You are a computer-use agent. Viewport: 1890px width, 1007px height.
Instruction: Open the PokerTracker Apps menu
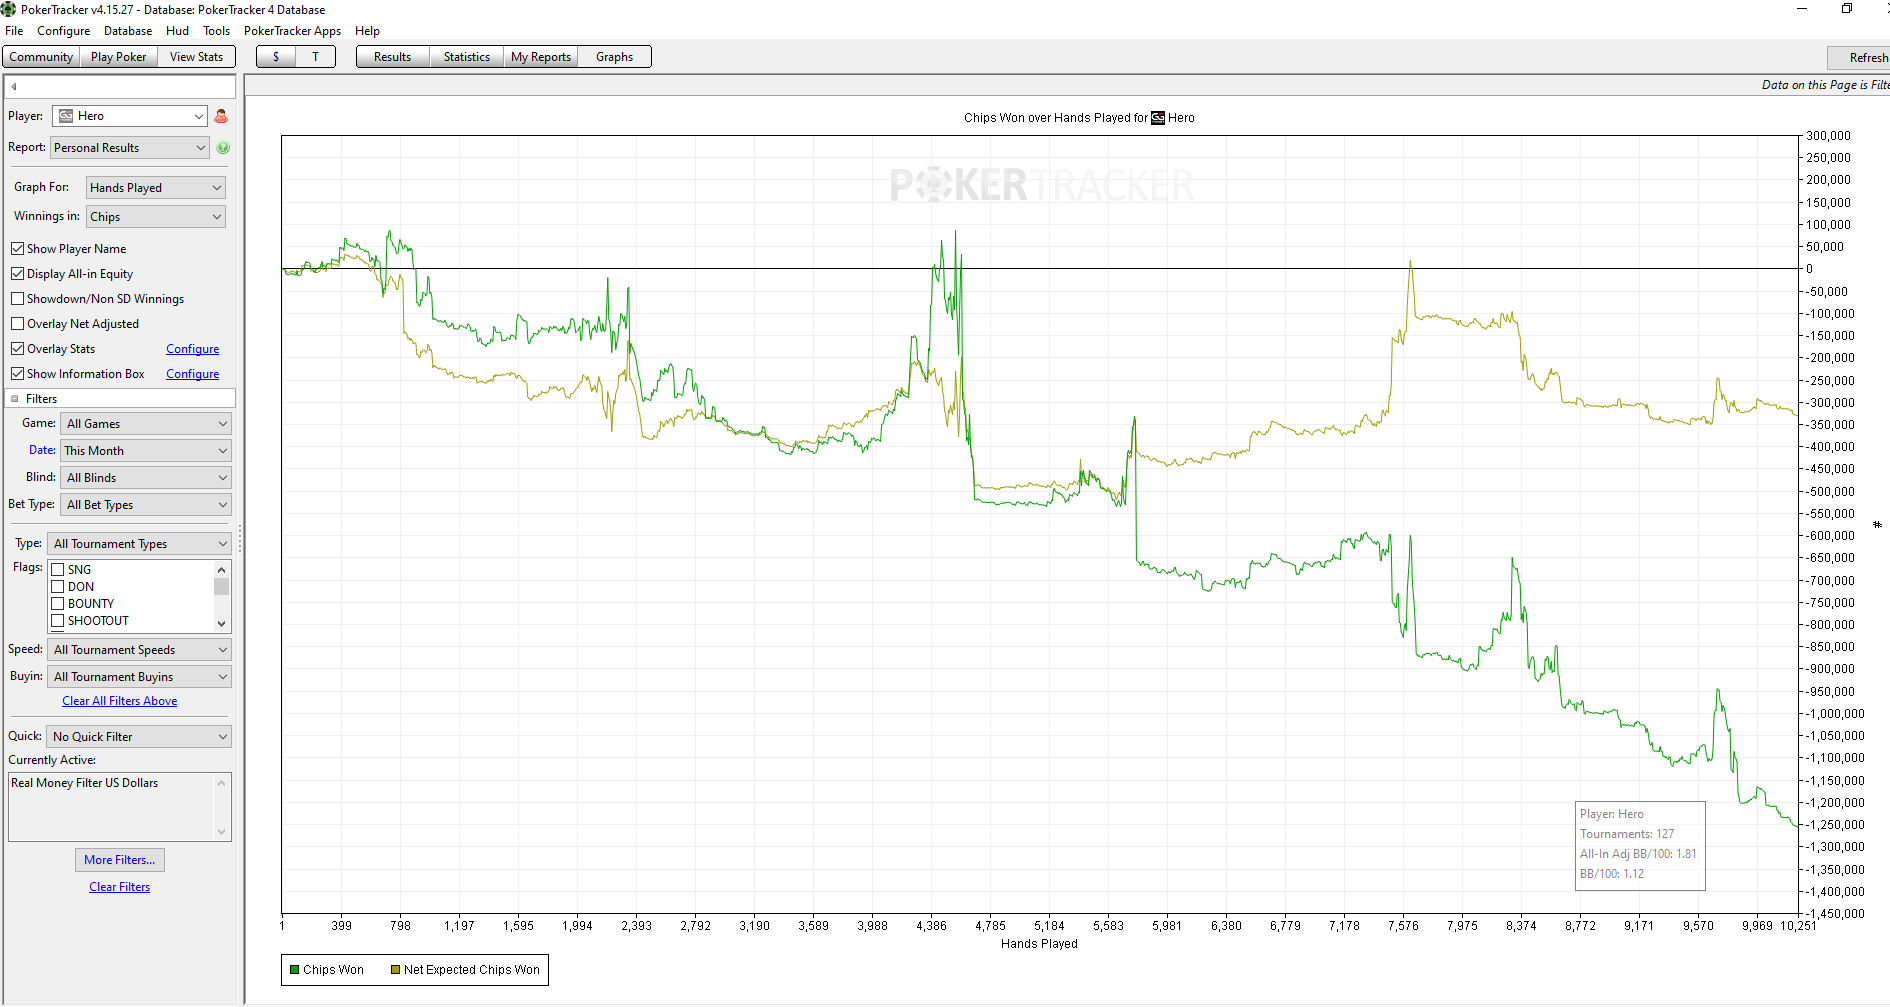(x=292, y=31)
